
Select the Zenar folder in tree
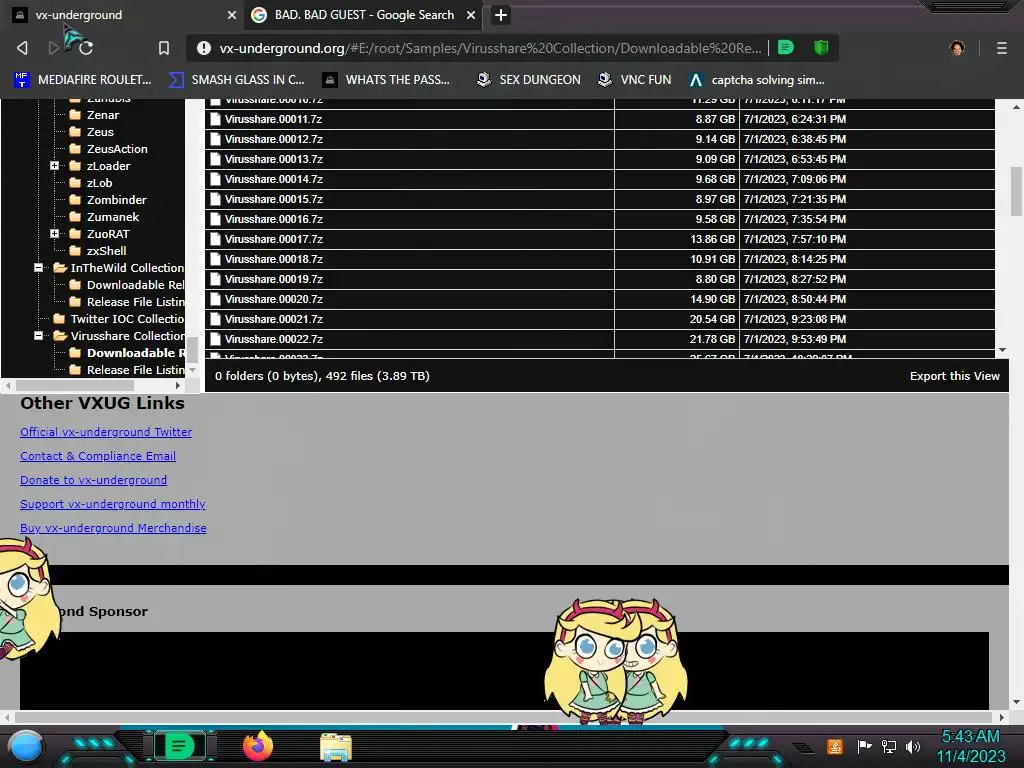click(103, 115)
